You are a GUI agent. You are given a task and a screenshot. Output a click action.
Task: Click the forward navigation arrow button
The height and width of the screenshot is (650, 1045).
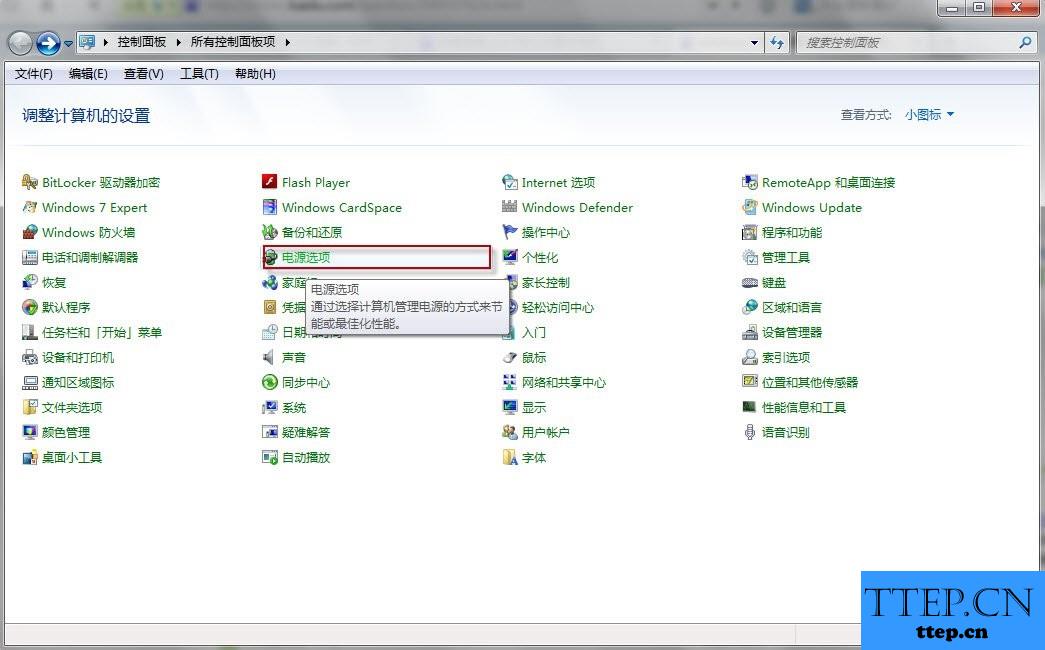click(x=48, y=44)
